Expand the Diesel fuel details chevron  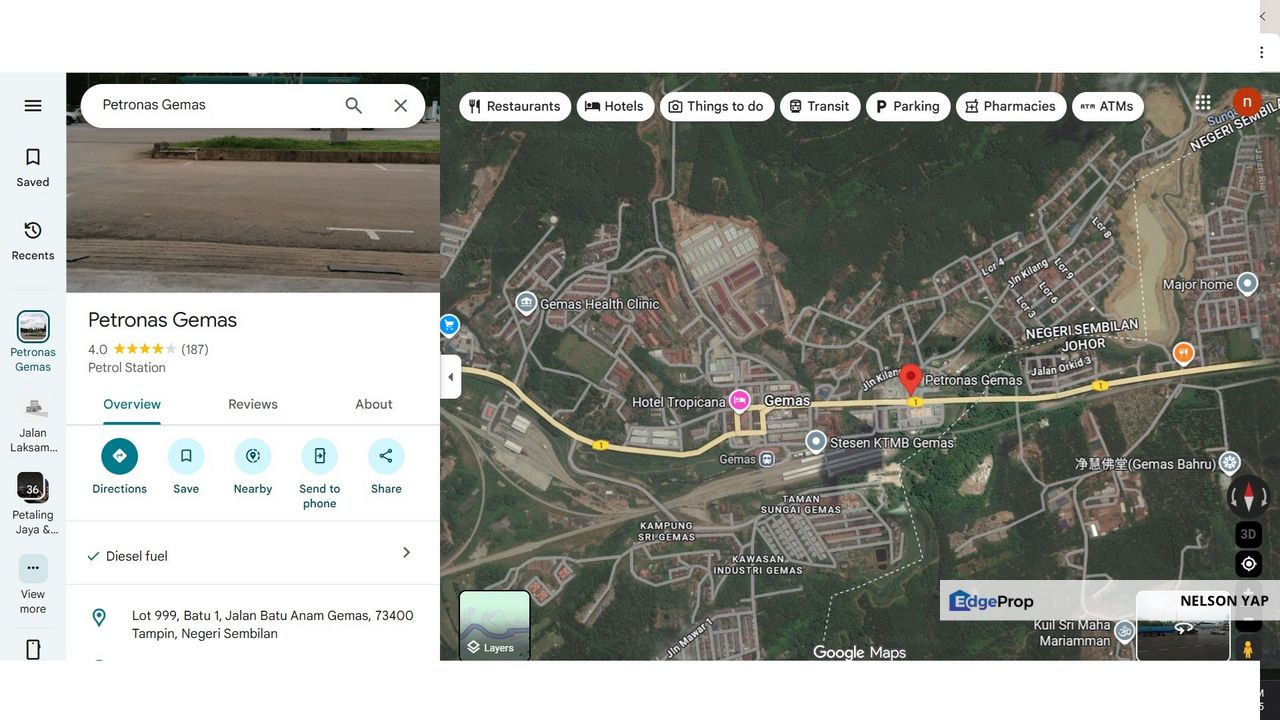[406, 552]
